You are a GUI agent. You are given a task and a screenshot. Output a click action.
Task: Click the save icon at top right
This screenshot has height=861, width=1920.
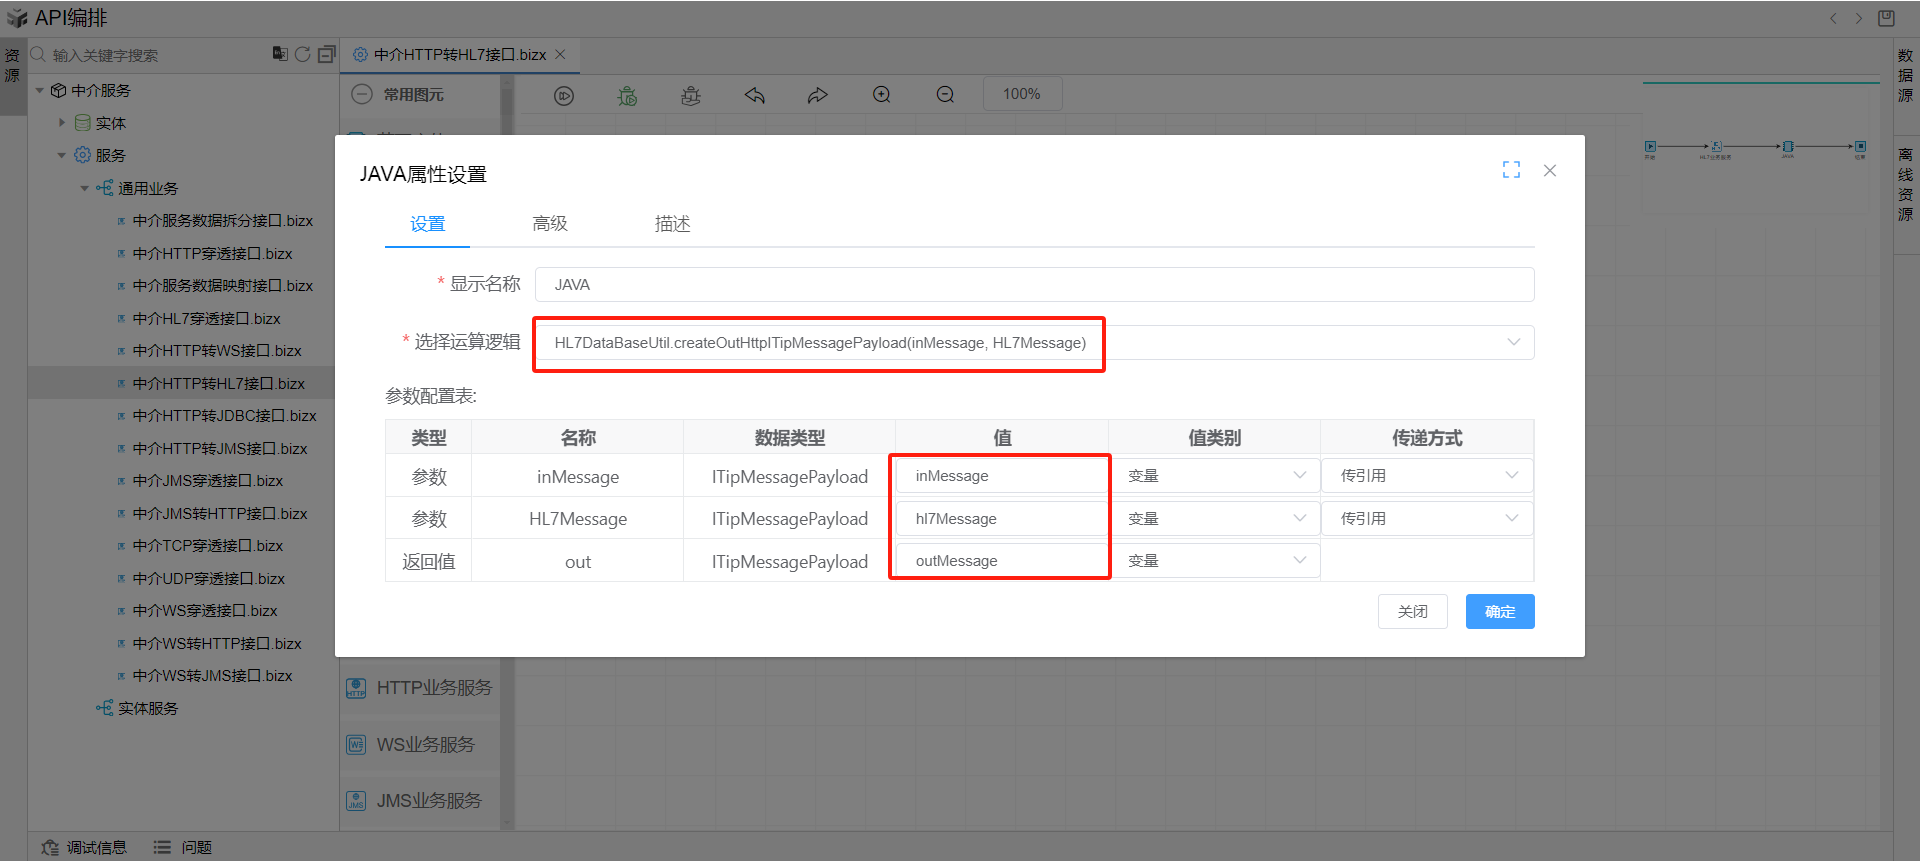point(1886,18)
